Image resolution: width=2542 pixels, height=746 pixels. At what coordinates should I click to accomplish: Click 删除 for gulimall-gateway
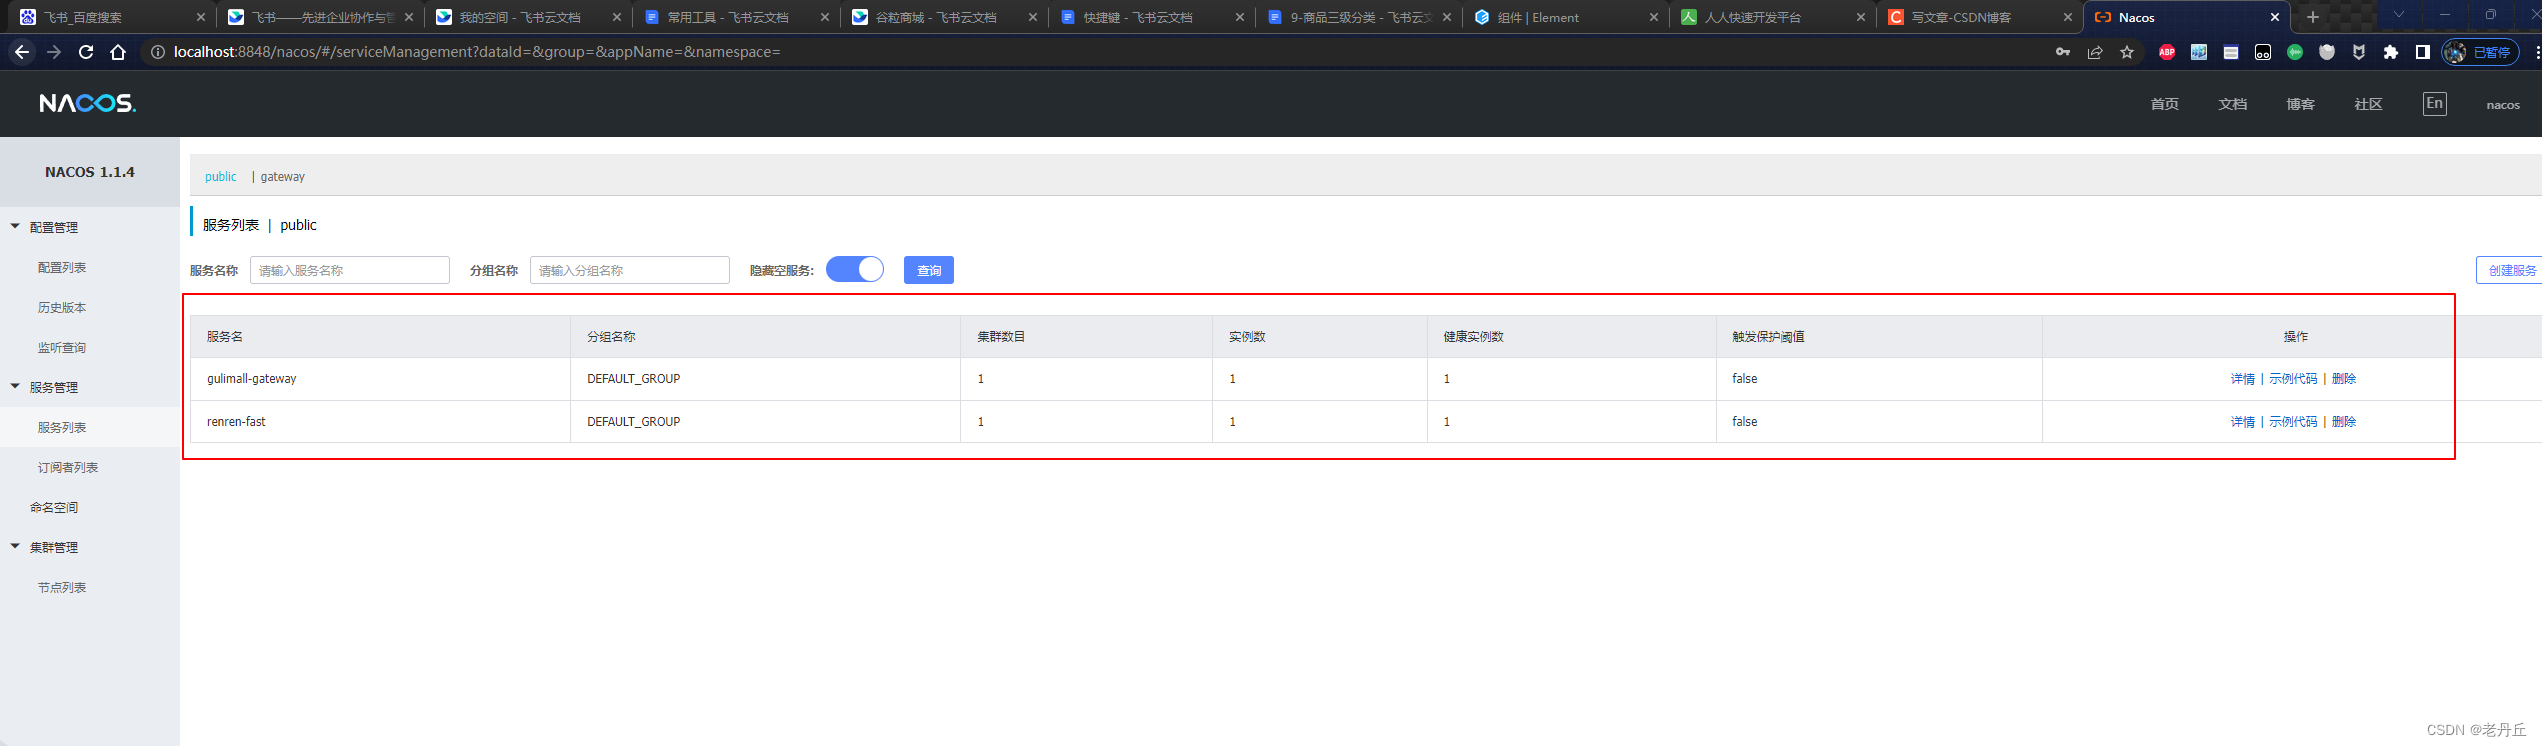coord(2344,379)
